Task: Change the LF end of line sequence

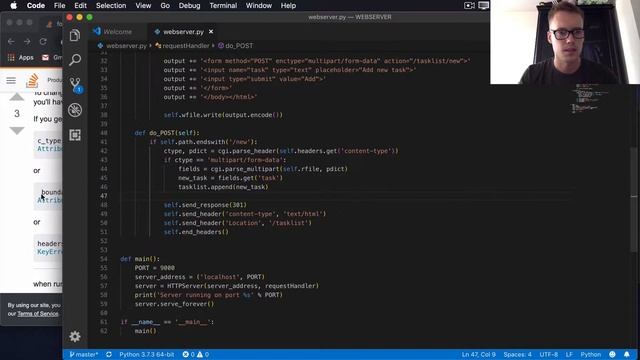Action: [569, 354]
